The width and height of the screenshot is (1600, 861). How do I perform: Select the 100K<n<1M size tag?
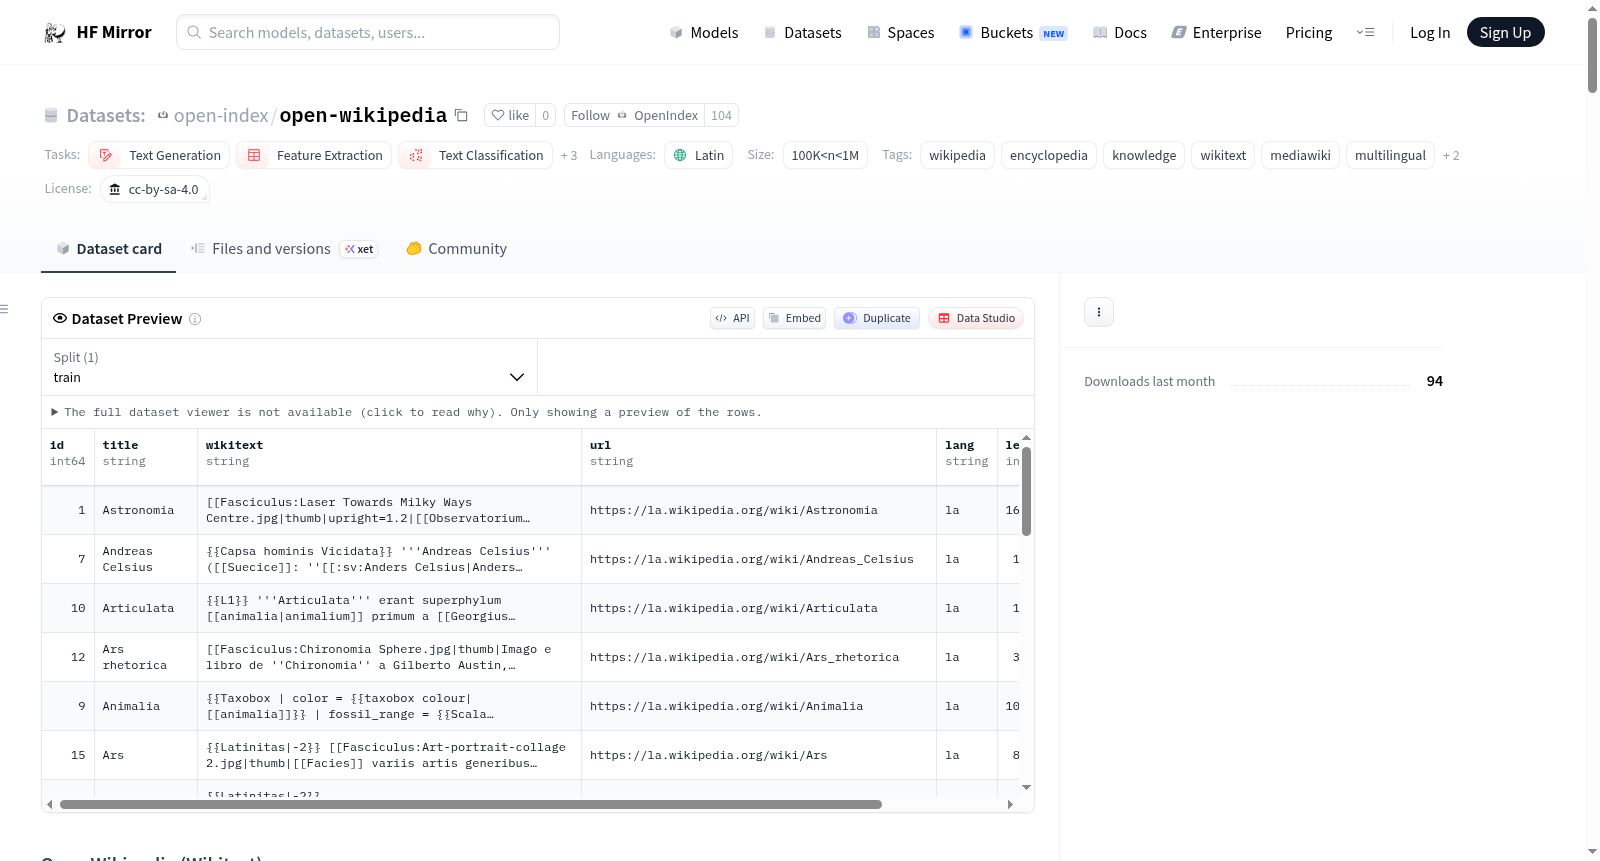point(825,155)
